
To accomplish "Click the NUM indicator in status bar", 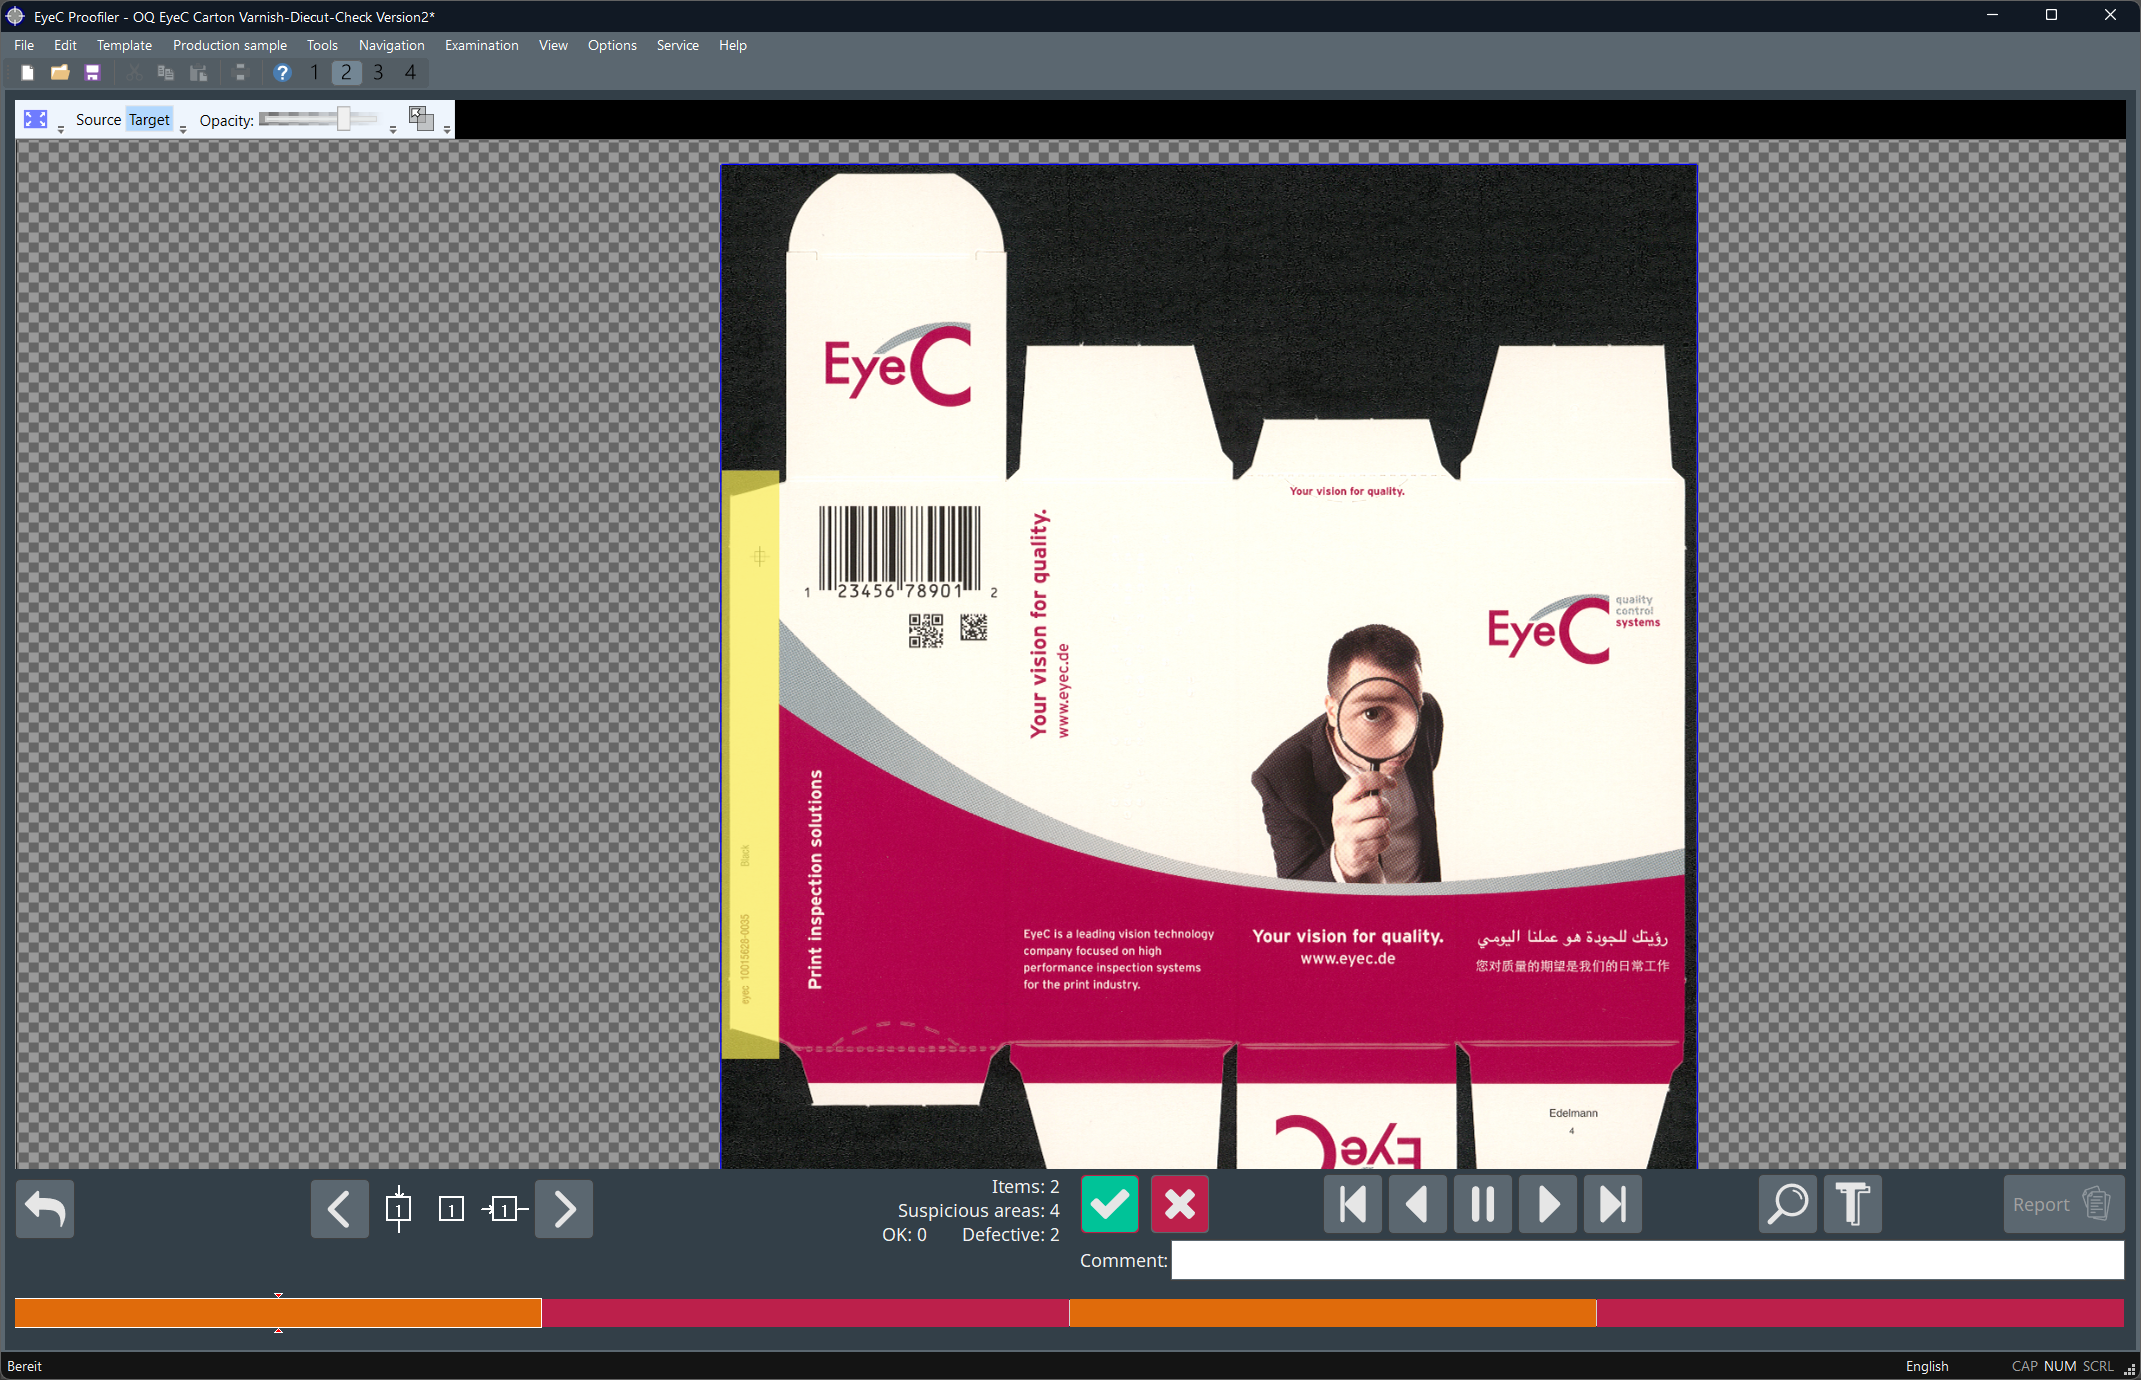I will click(2060, 1366).
